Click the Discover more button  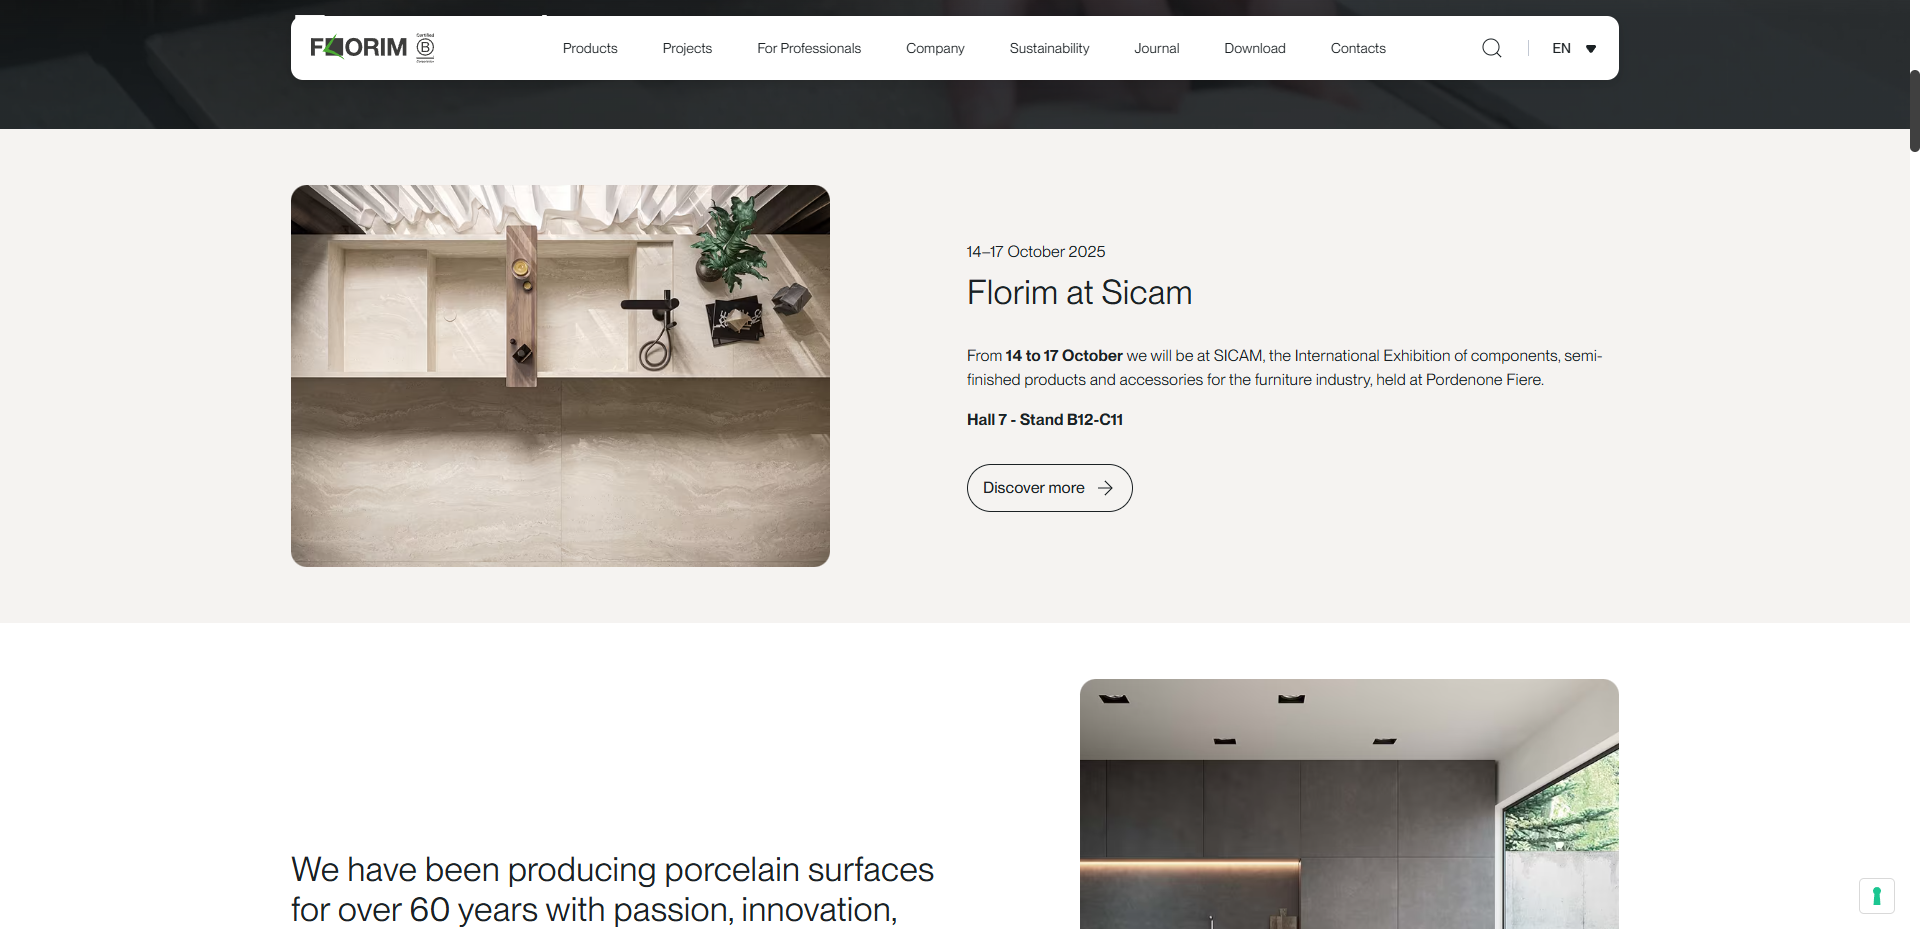click(1049, 488)
